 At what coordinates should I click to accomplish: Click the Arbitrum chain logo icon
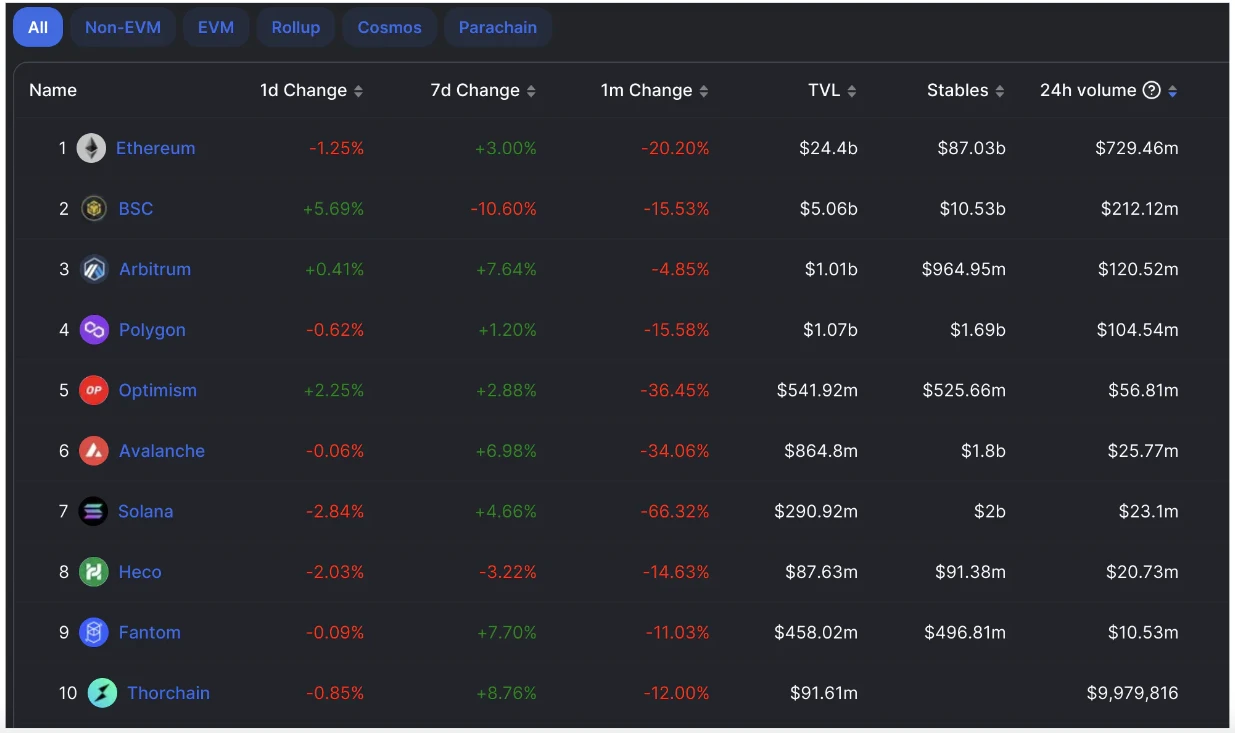pos(94,269)
